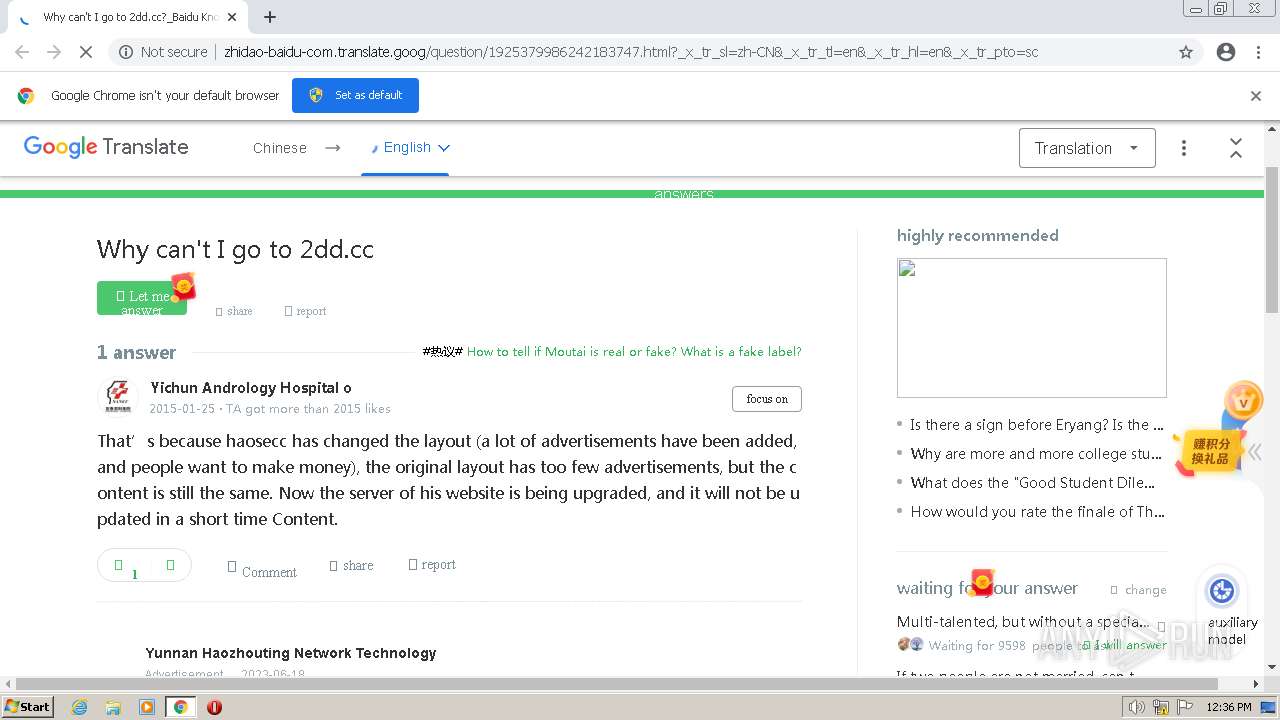Viewport: 1280px width, 720px height.
Task: Share the answer beside Comment
Action: (351, 565)
